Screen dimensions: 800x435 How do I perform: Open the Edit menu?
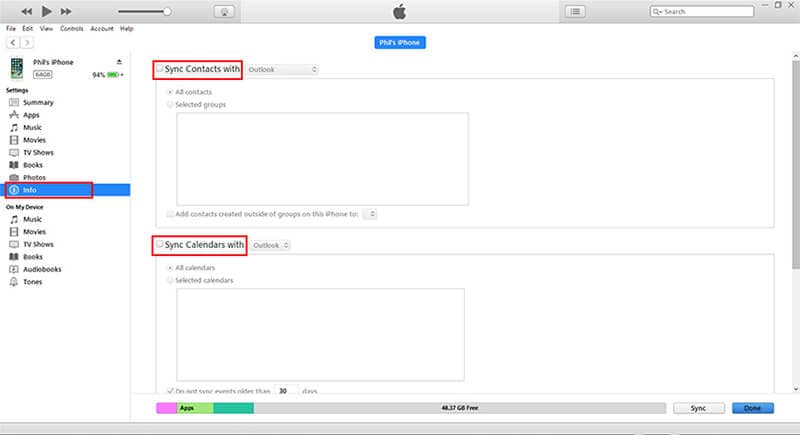click(28, 29)
